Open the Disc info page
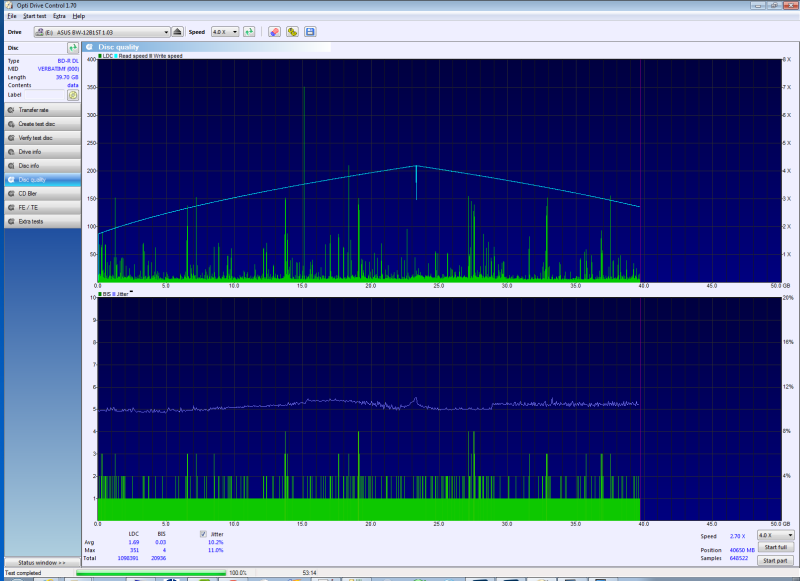The image size is (800, 581). [x=43, y=166]
